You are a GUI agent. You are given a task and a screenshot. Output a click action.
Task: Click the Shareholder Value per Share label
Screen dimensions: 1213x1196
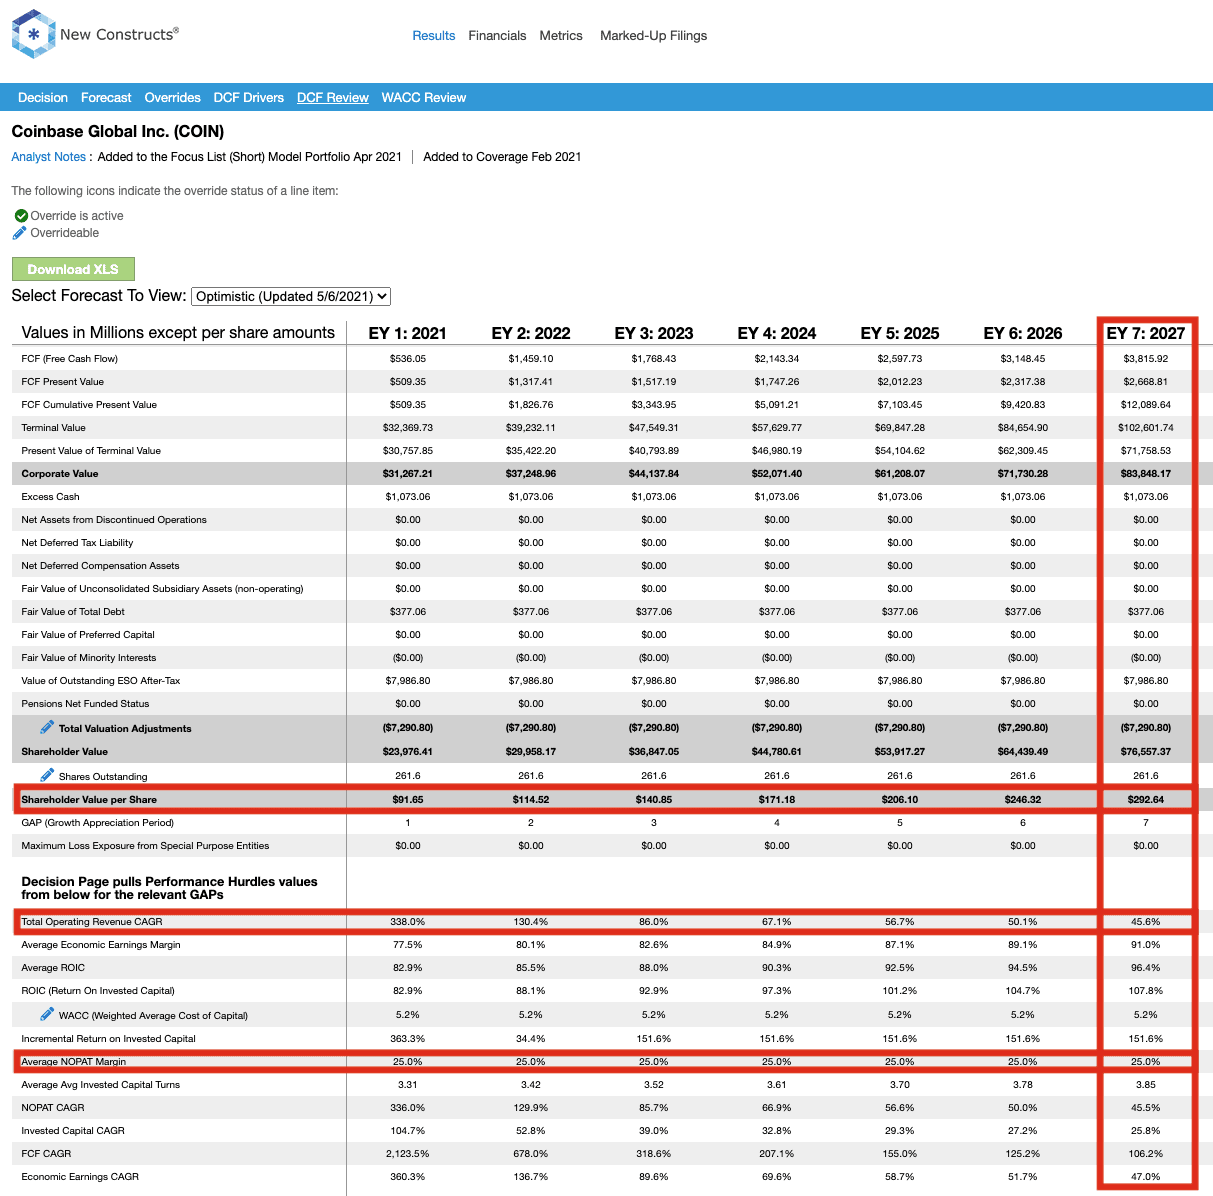pos(89,800)
